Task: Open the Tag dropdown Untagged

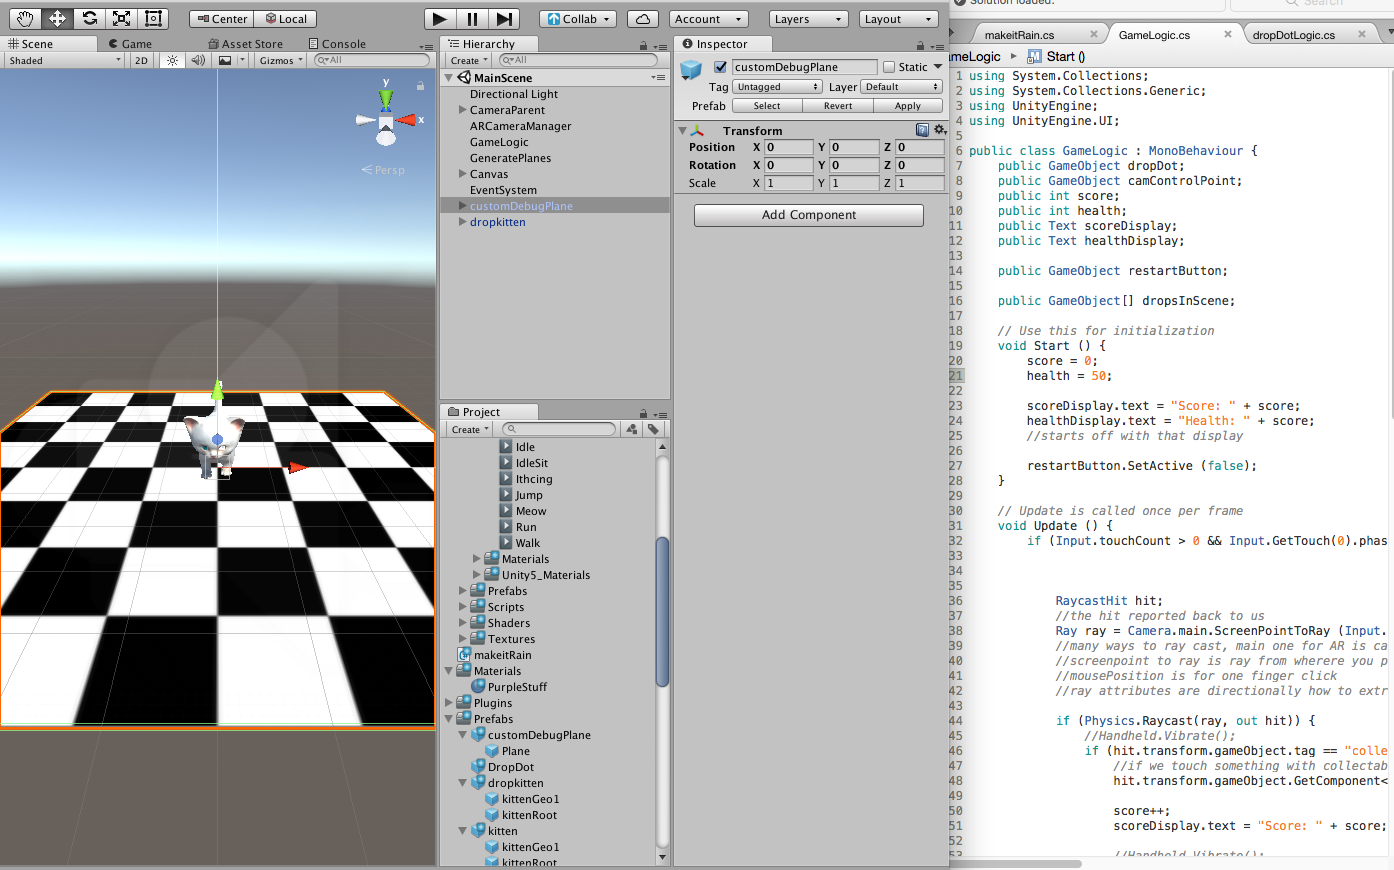Action: point(777,87)
